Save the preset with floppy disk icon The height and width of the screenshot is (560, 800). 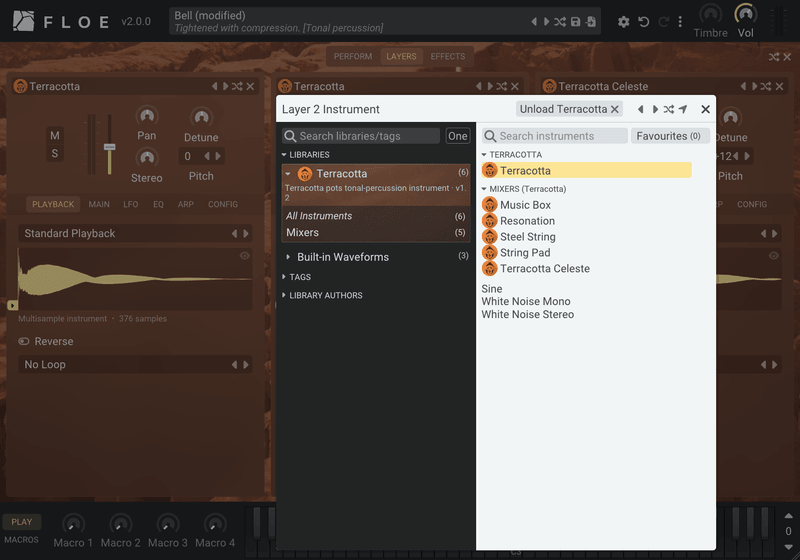click(576, 21)
